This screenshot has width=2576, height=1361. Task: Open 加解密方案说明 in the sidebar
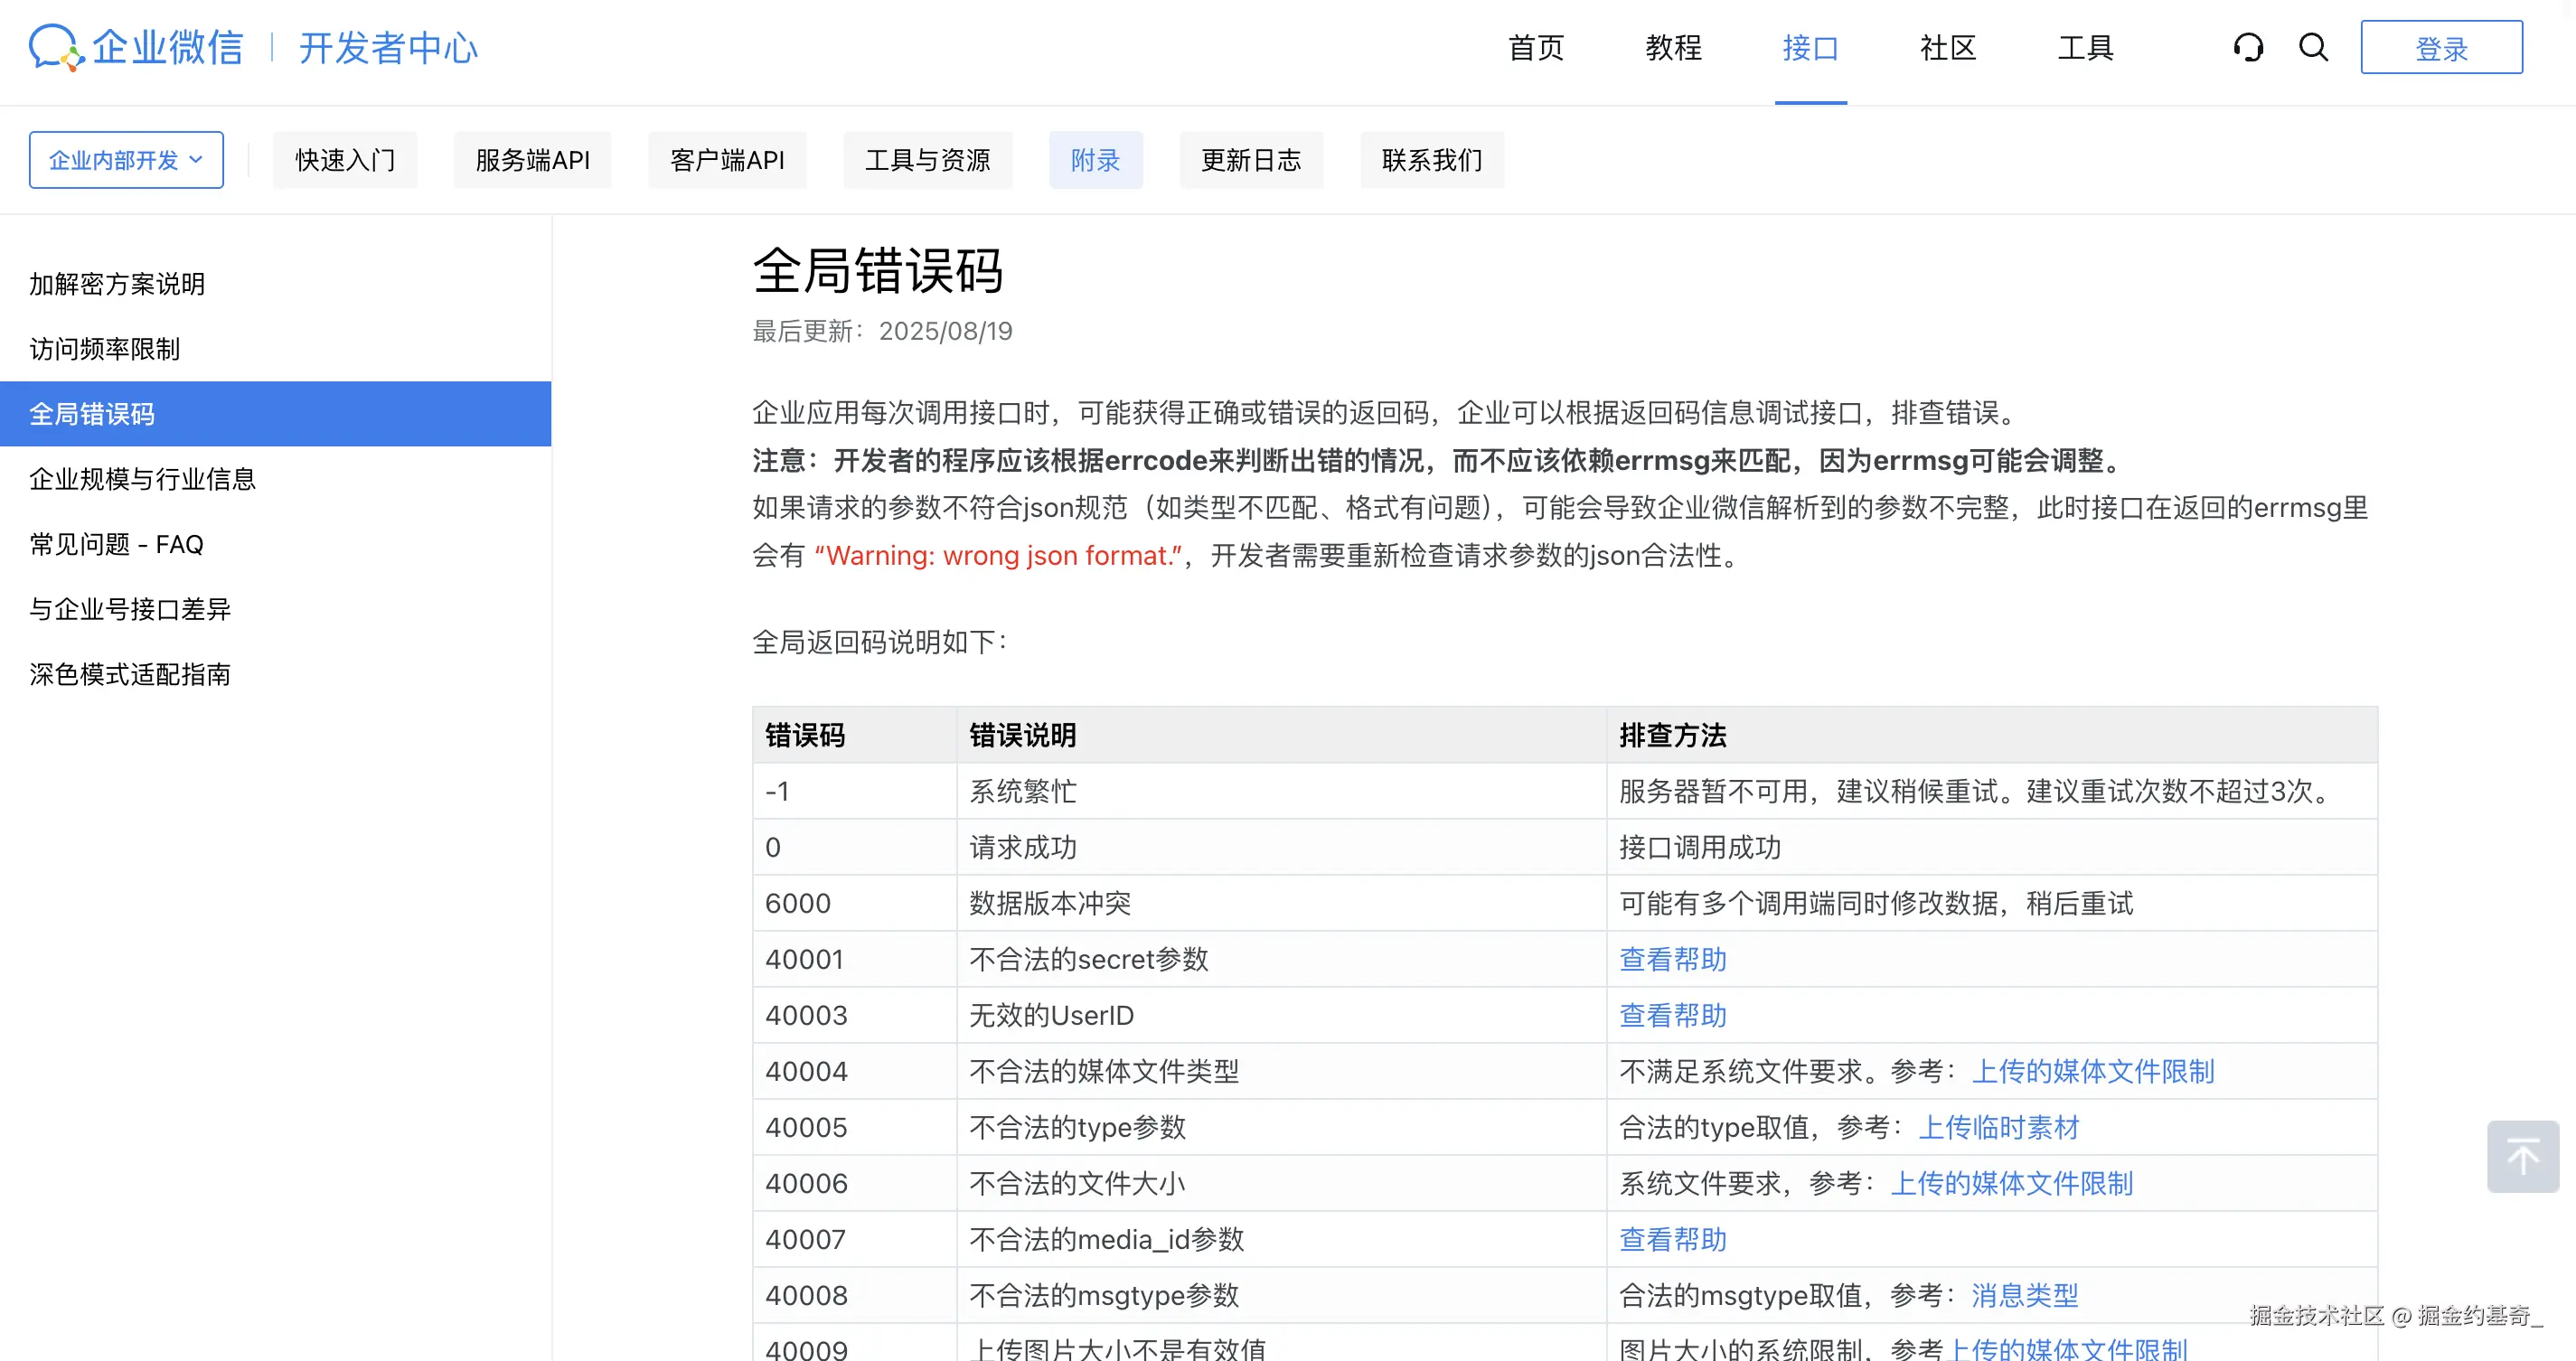(116, 284)
